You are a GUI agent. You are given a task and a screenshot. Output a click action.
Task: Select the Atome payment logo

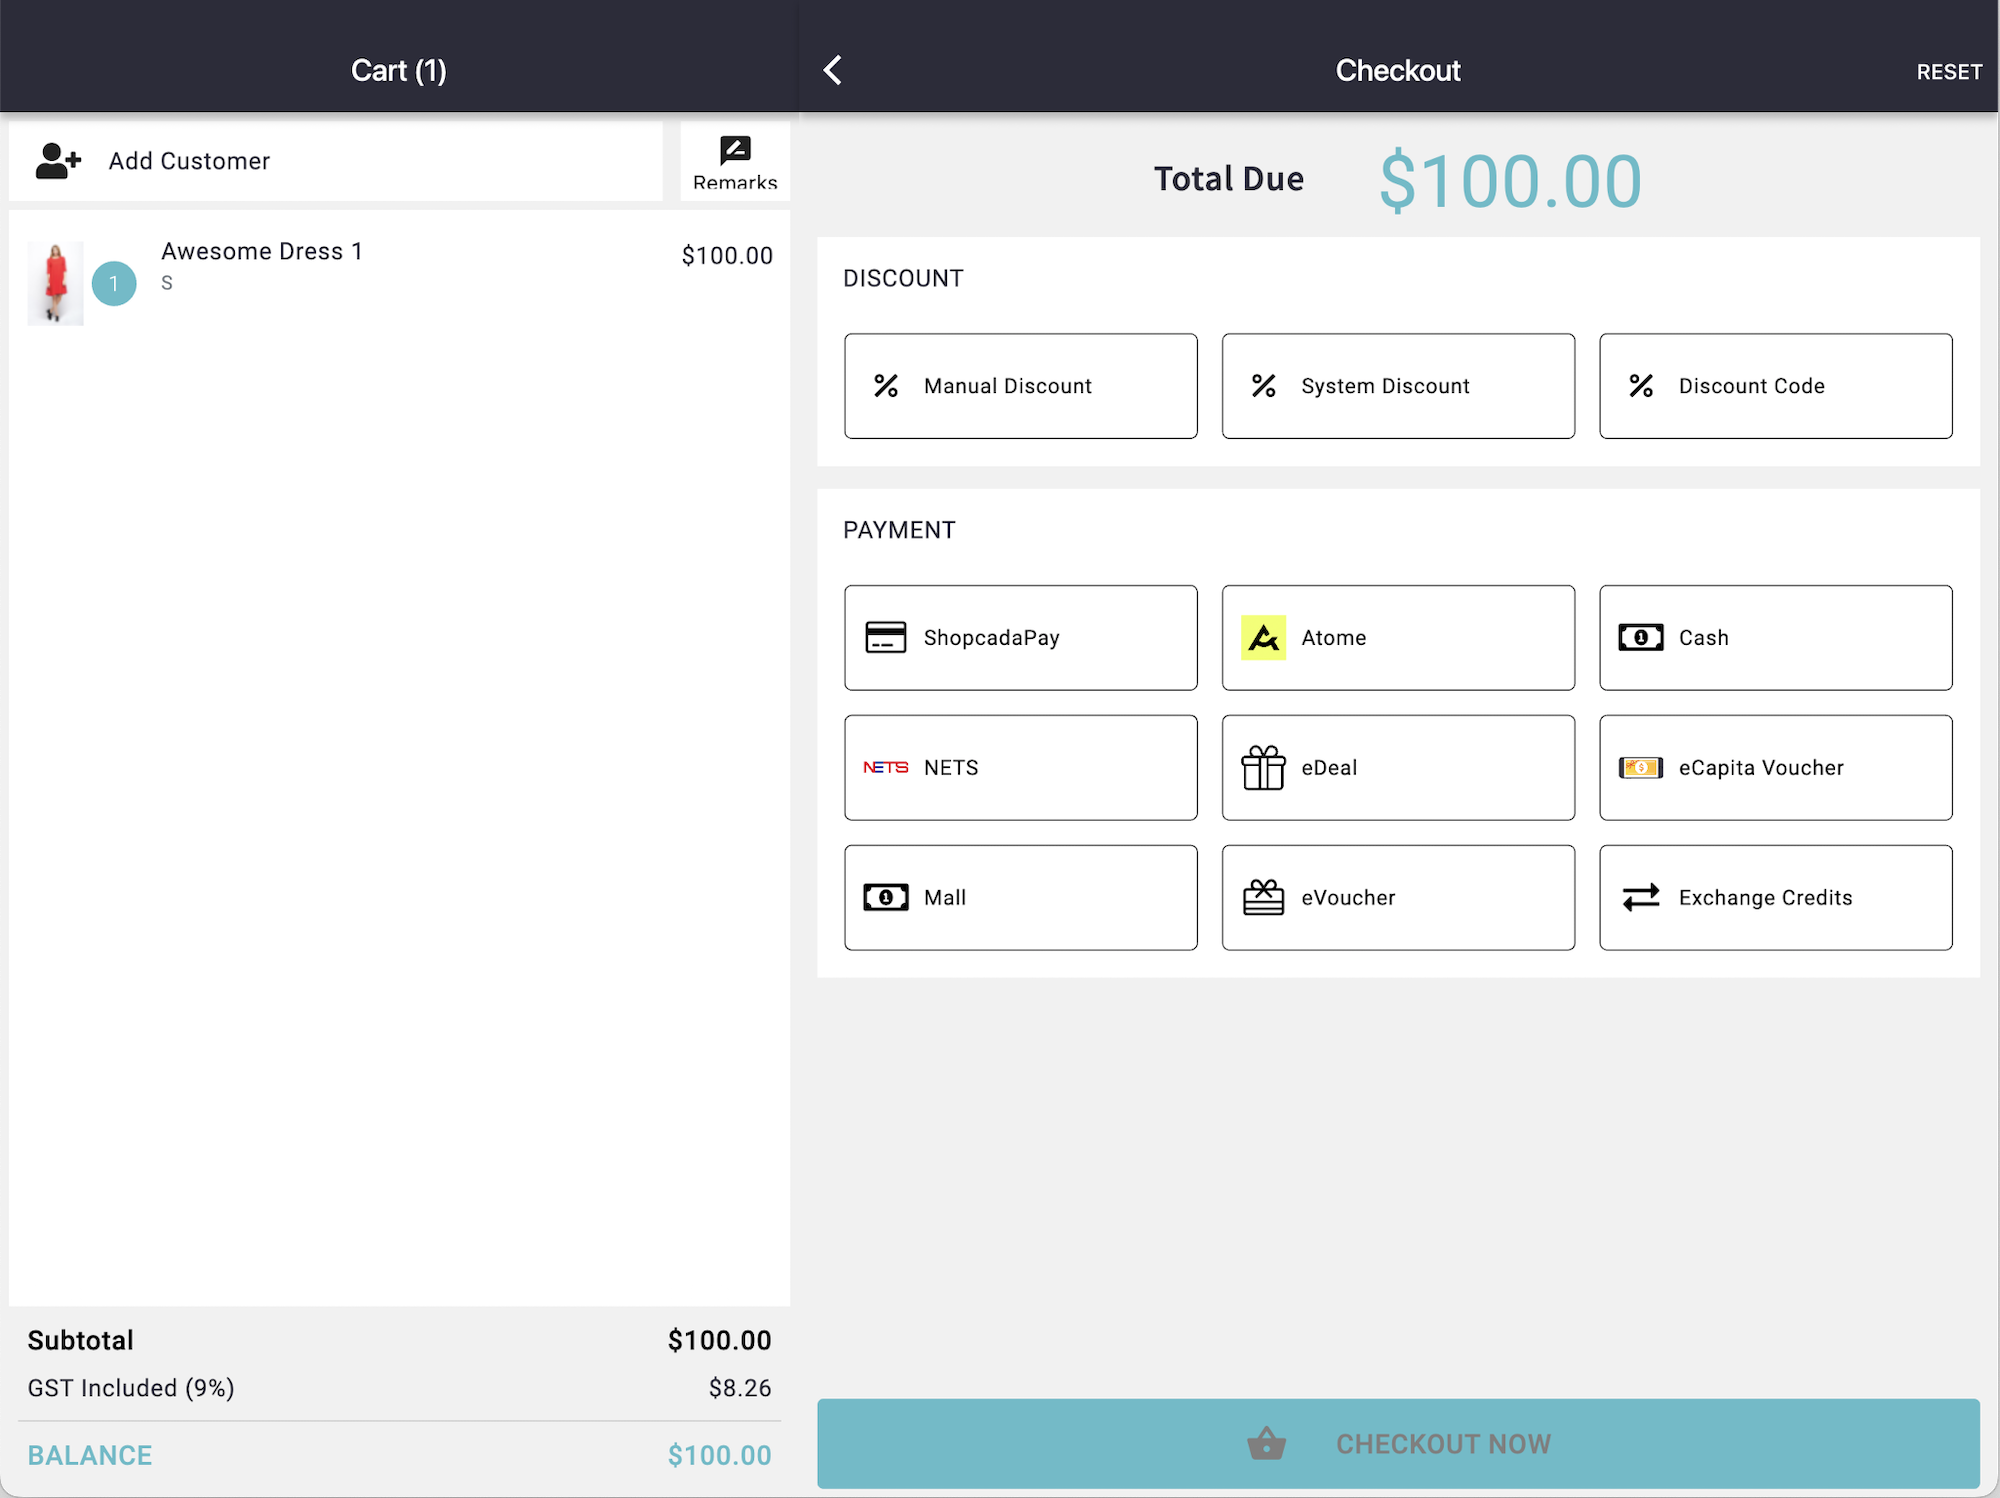1263,638
